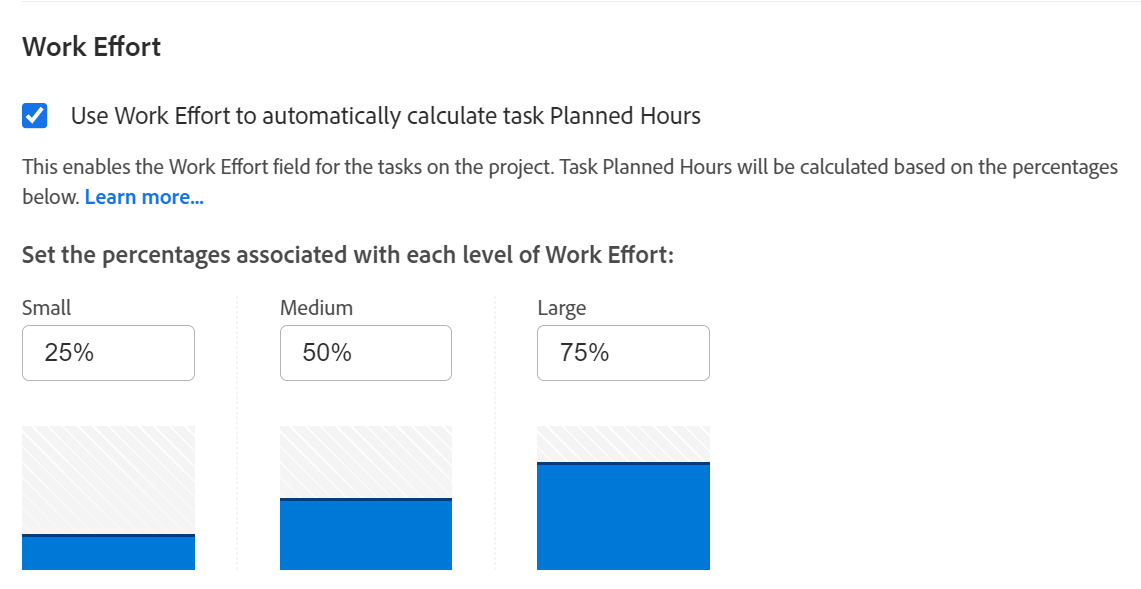Click the blue filled portion of the Small bar
Screen dimensions: 1141x589
point(108,554)
